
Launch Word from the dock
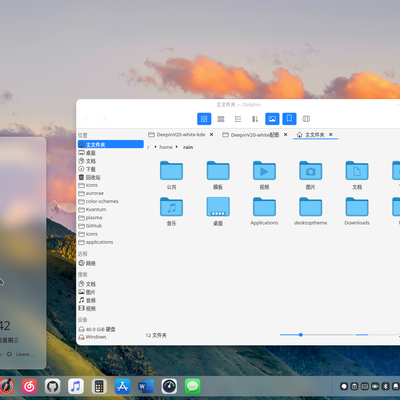click(x=146, y=387)
